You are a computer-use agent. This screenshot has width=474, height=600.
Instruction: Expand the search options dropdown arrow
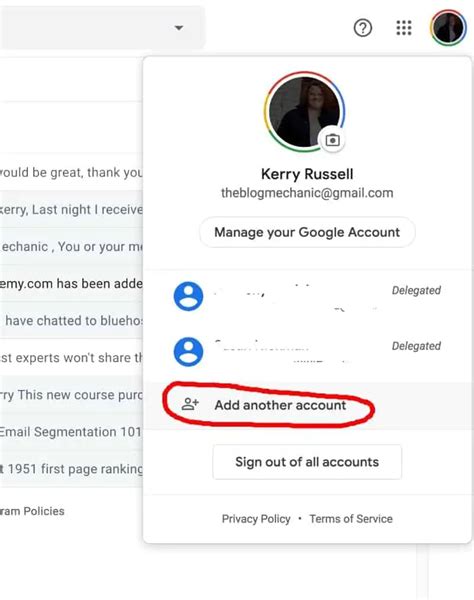[179, 28]
